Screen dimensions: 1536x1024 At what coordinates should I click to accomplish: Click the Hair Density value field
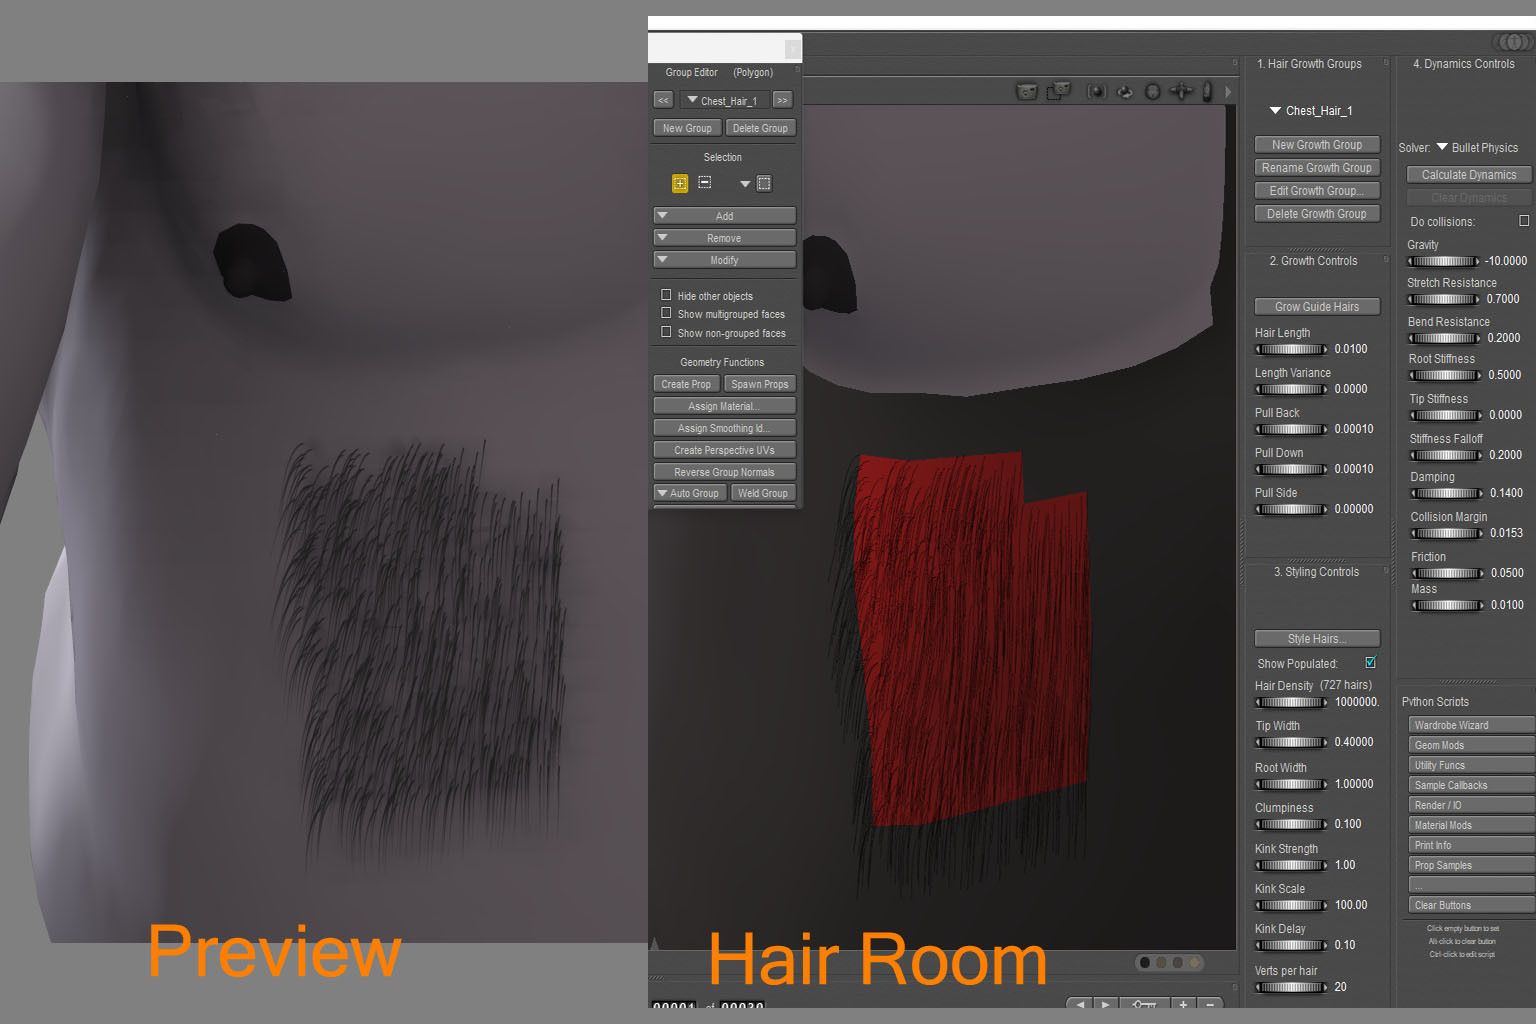(1357, 702)
